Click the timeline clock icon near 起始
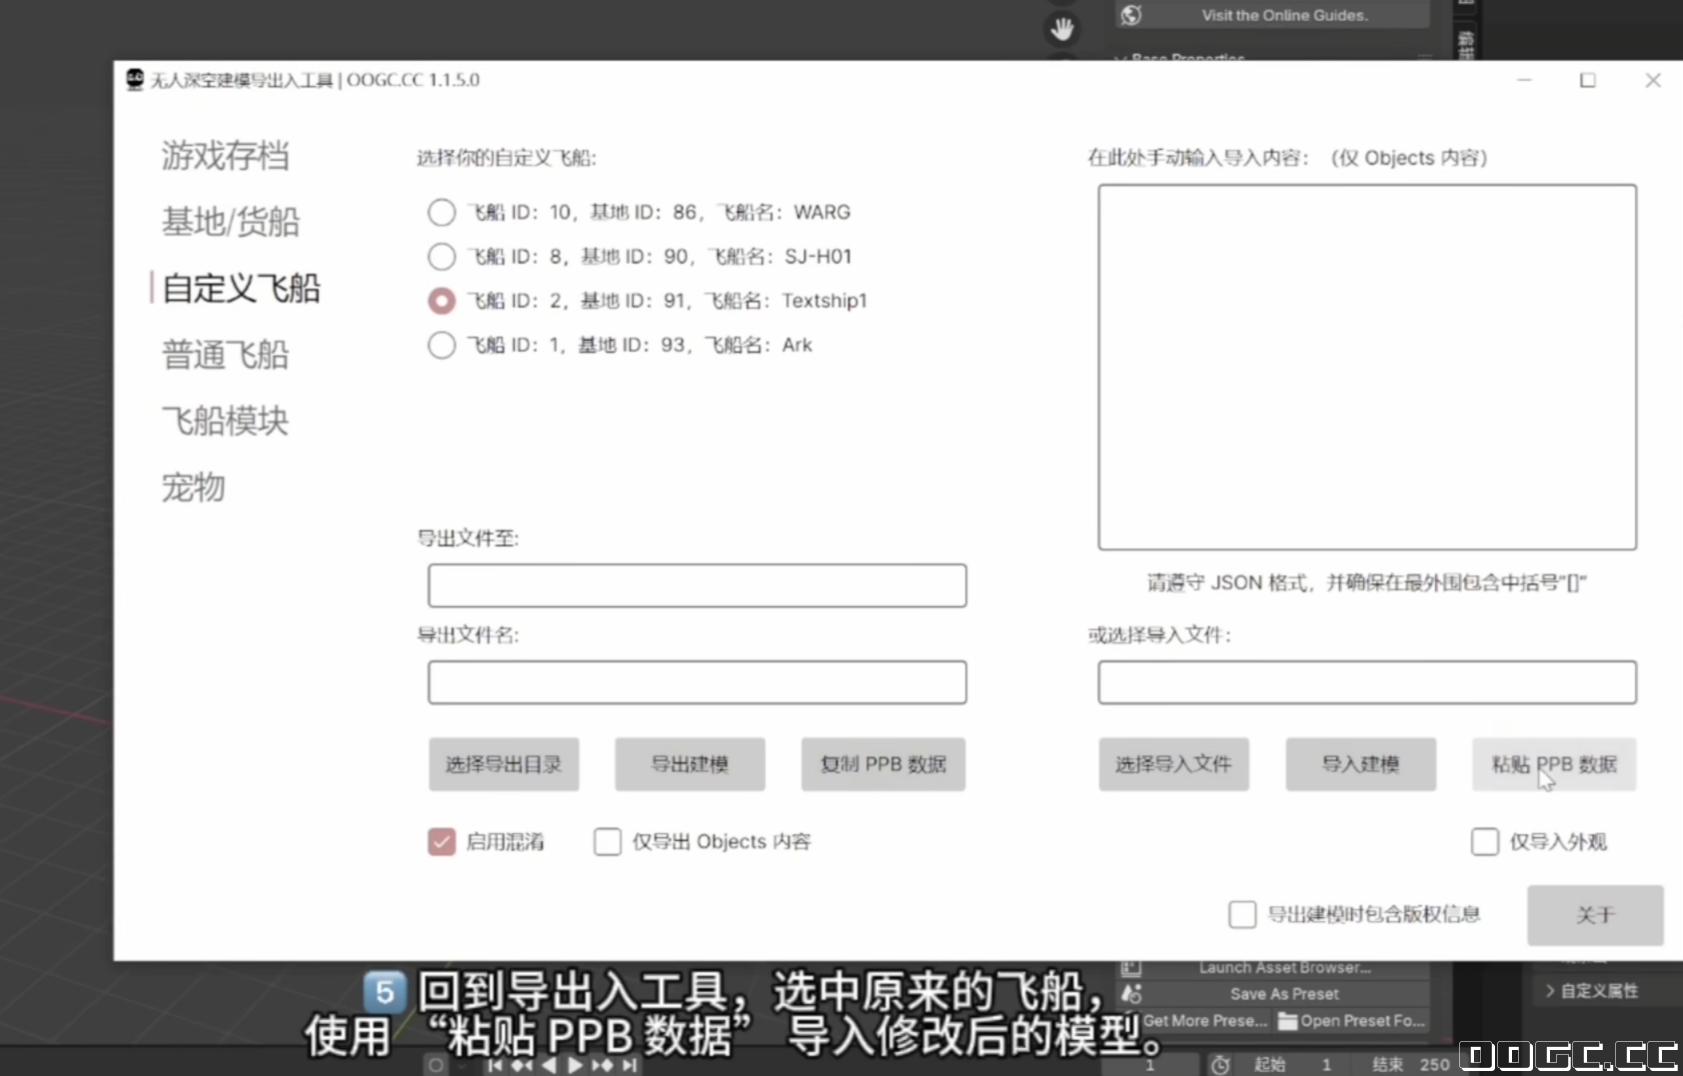The width and height of the screenshot is (1683, 1076). tap(1220, 1065)
